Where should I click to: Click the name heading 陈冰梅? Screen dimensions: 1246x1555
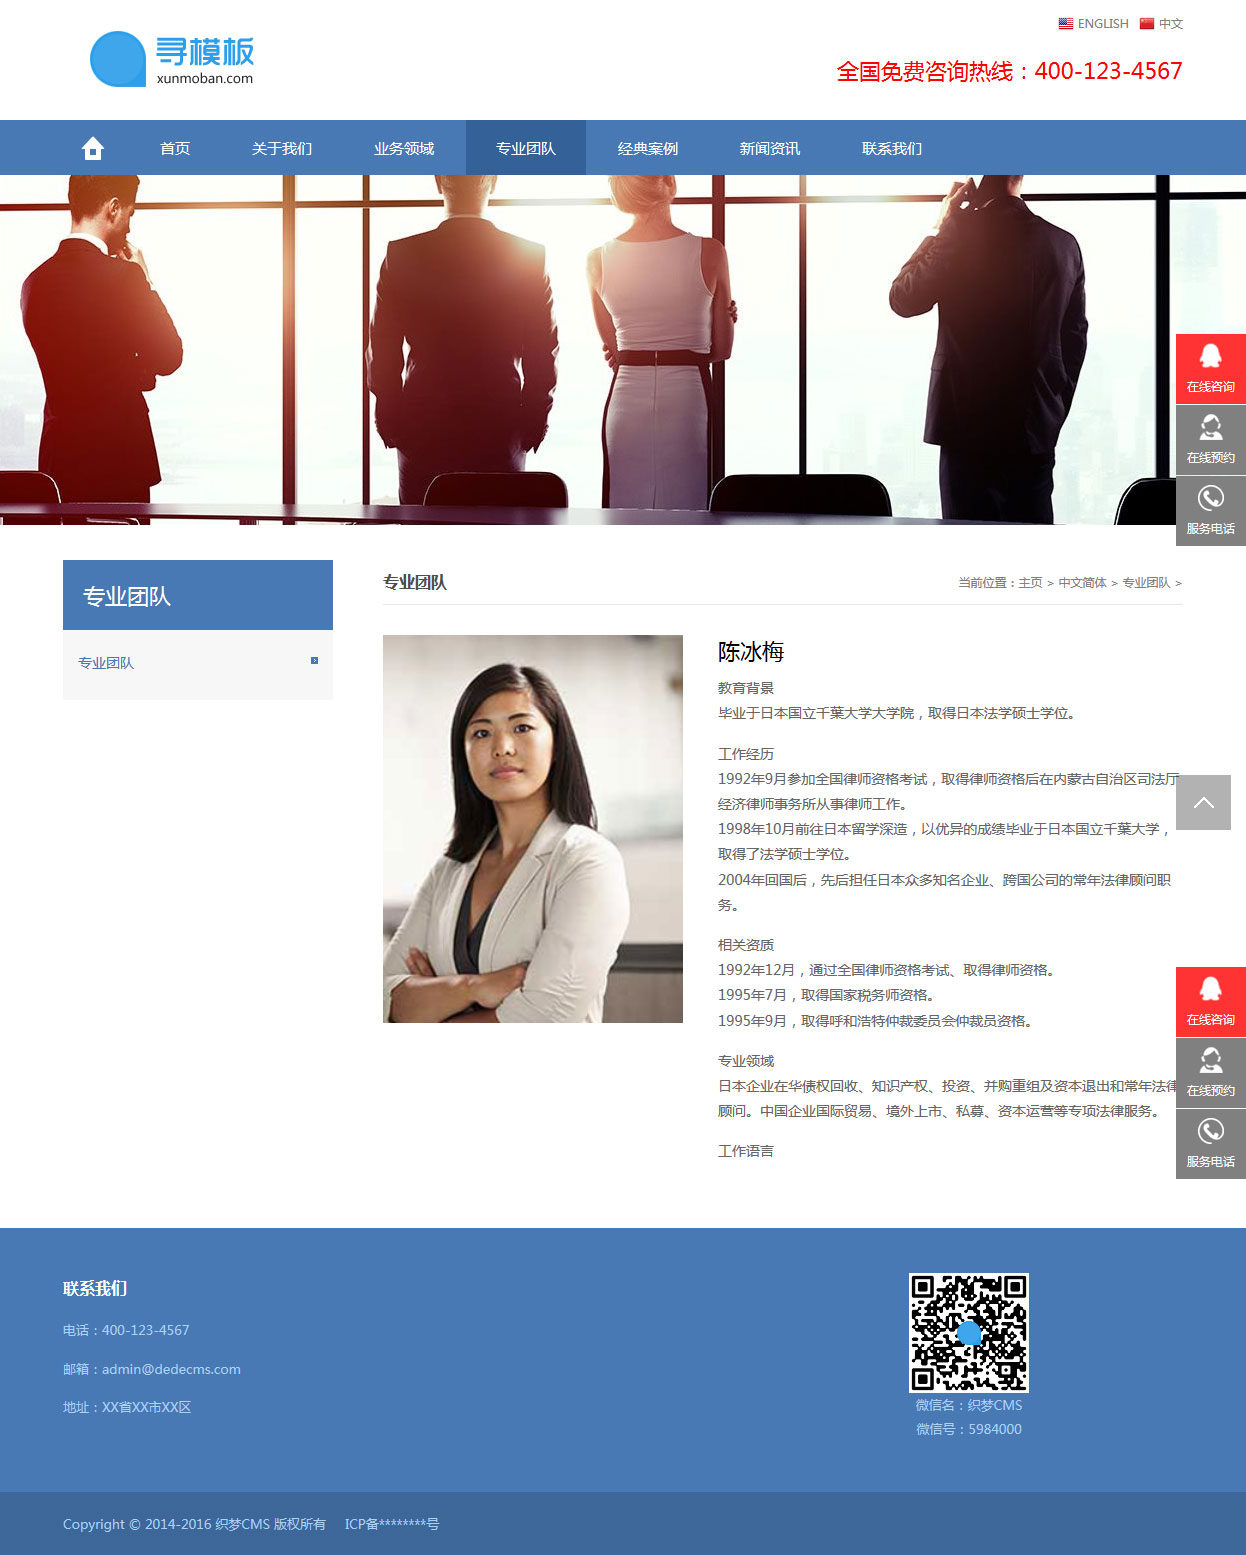tap(751, 652)
